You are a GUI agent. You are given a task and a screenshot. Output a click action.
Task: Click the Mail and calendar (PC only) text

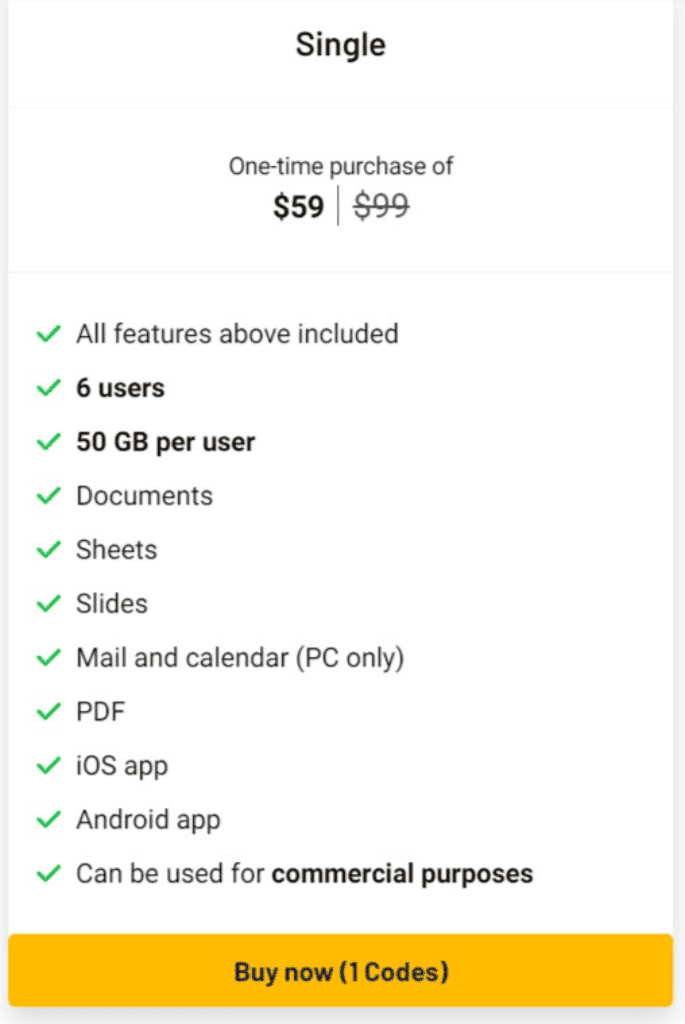click(240, 658)
